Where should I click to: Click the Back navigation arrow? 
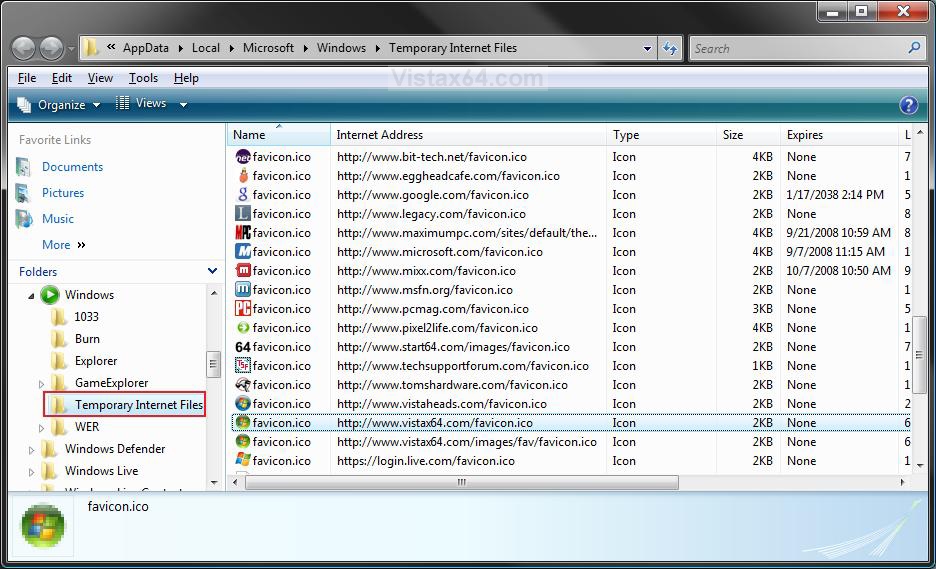pos(24,48)
